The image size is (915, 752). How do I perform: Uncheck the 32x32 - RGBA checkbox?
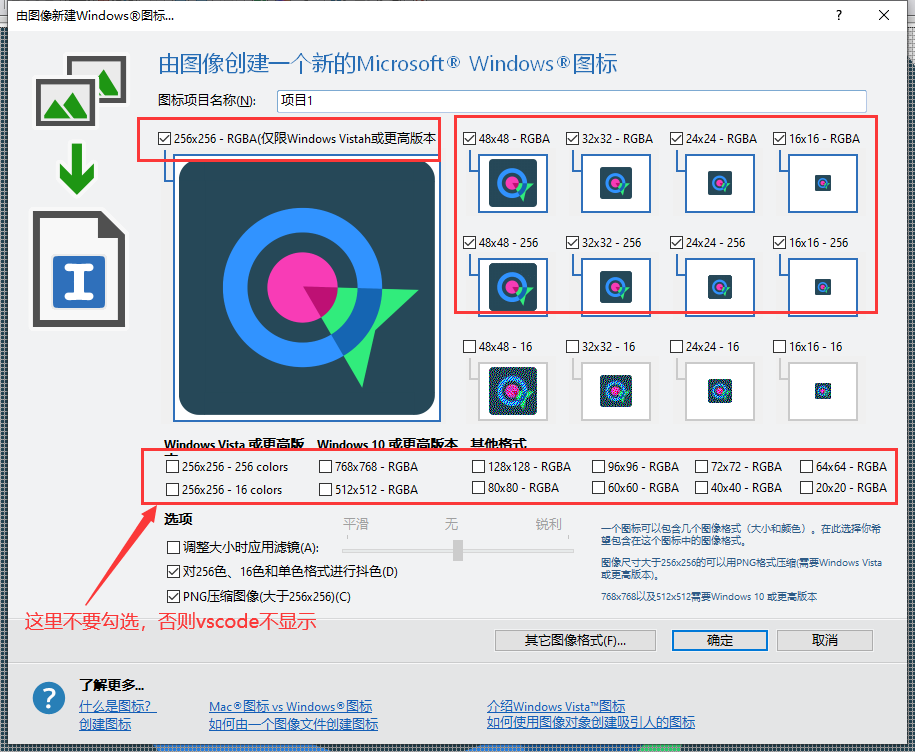[x=572, y=139]
